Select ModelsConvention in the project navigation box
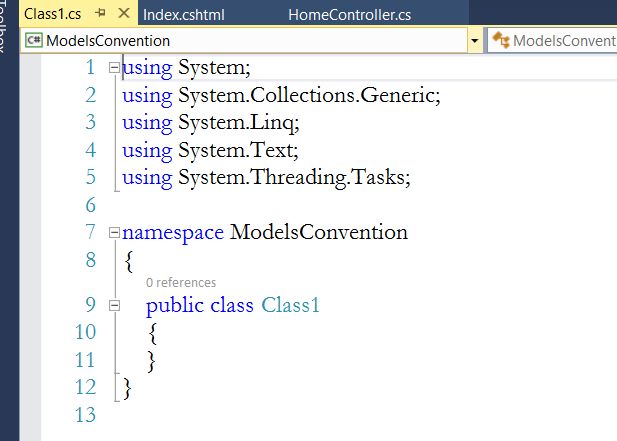The height and width of the screenshot is (441, 617). pyautogui.click(x=244, y=41)
